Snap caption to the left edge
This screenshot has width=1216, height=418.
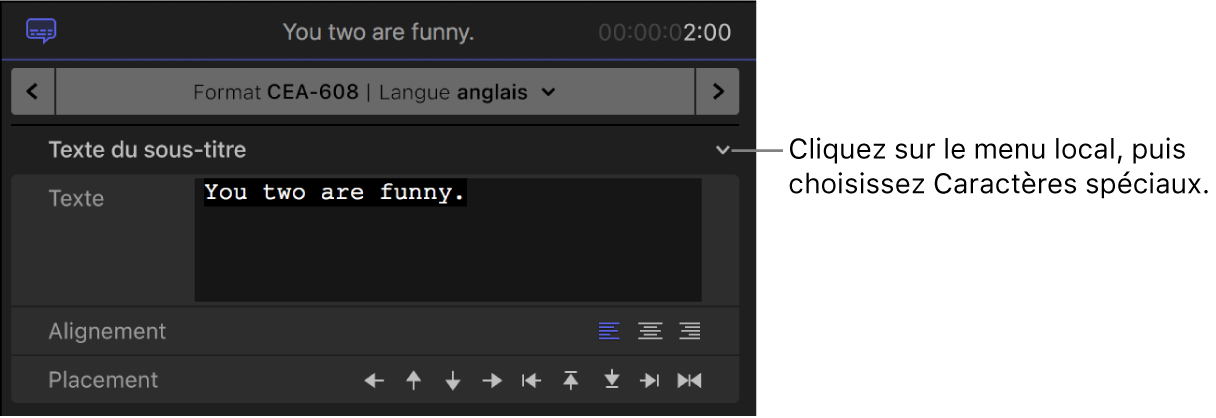tap(531, 380)
